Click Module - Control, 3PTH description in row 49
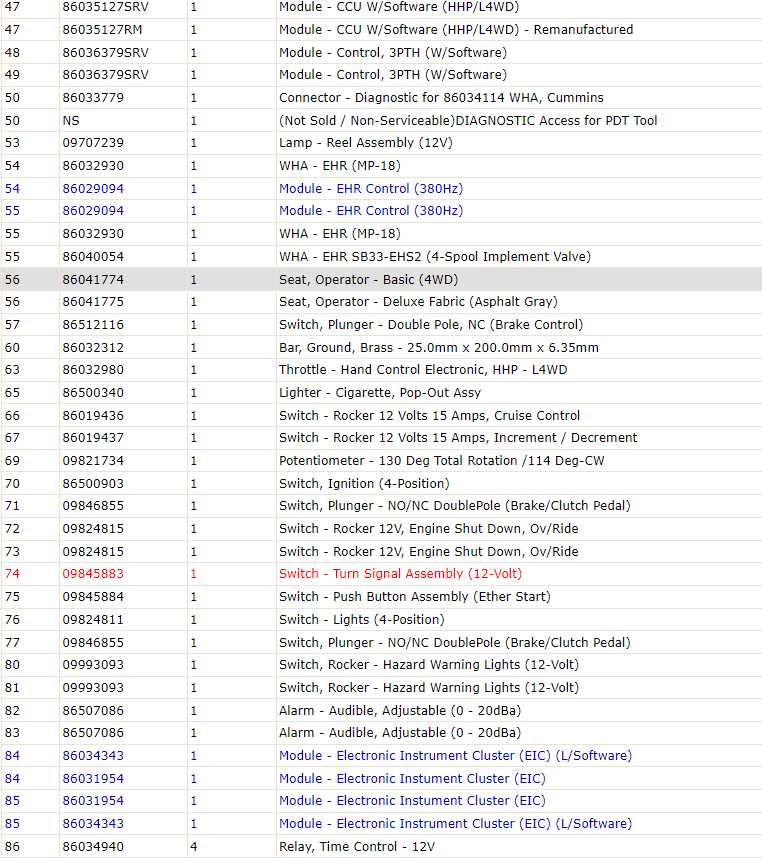762x858 pixels. tap(393, 74)
